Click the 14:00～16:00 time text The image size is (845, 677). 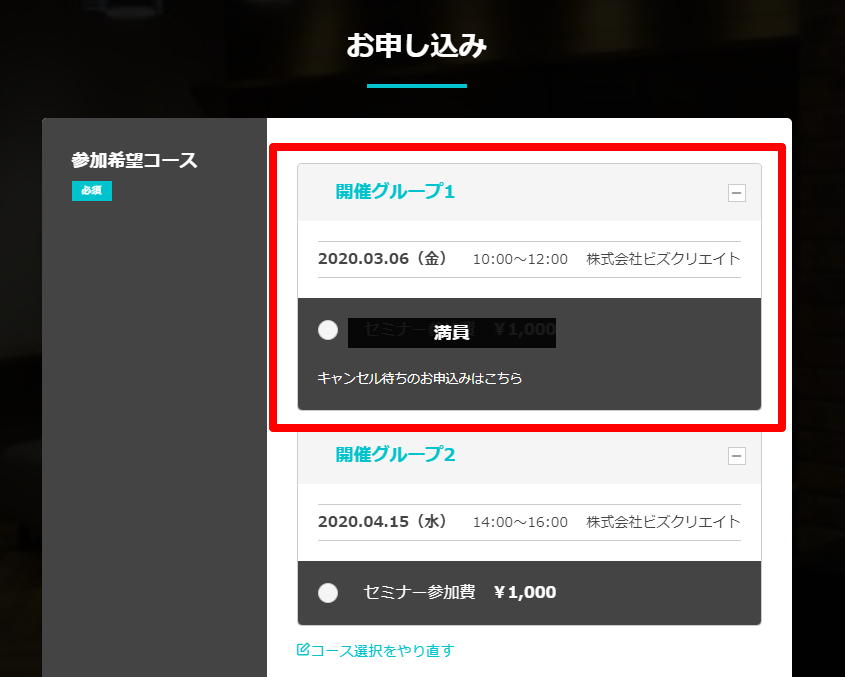click(x=520, y=522)
